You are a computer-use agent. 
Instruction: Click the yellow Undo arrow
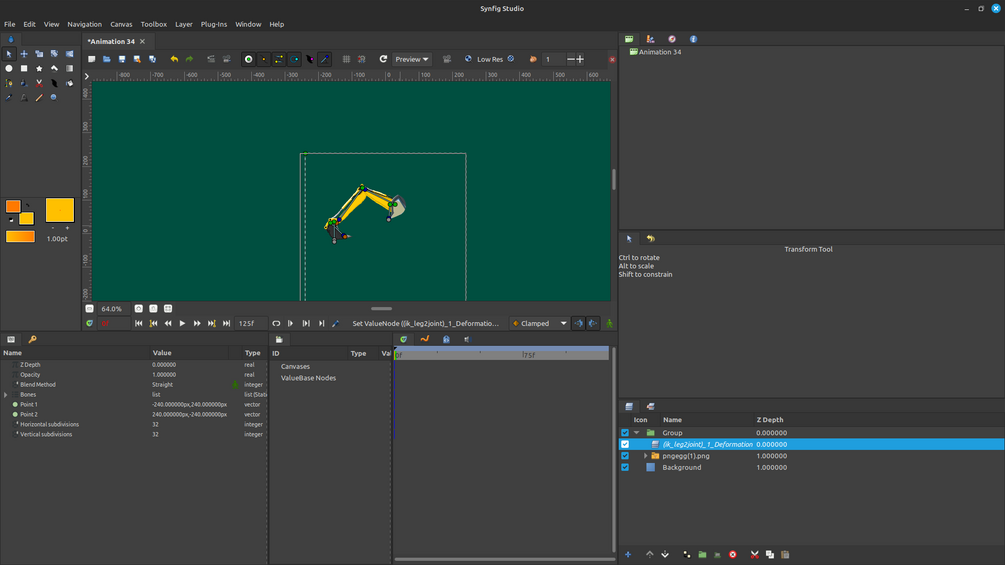174,59
